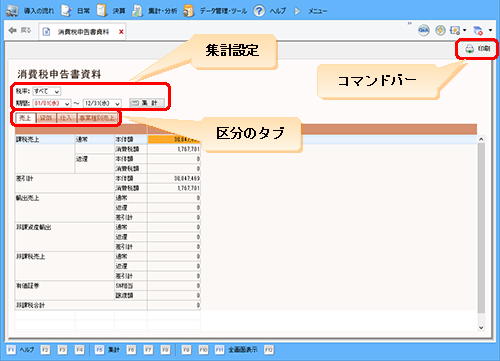Click the F8 function key
Screen dimensions: 500x361
click(165, 350)
